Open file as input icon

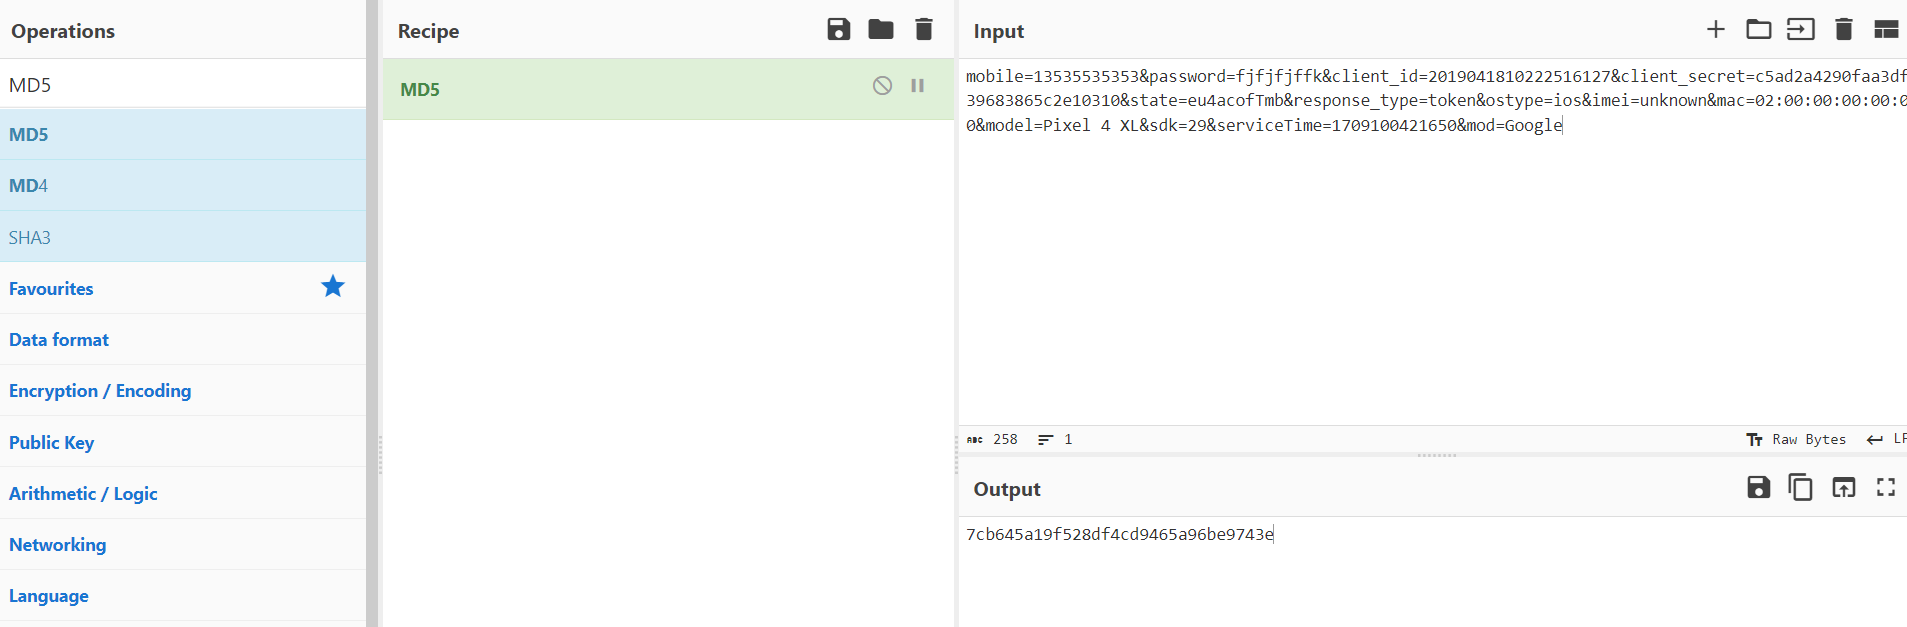1801,30
